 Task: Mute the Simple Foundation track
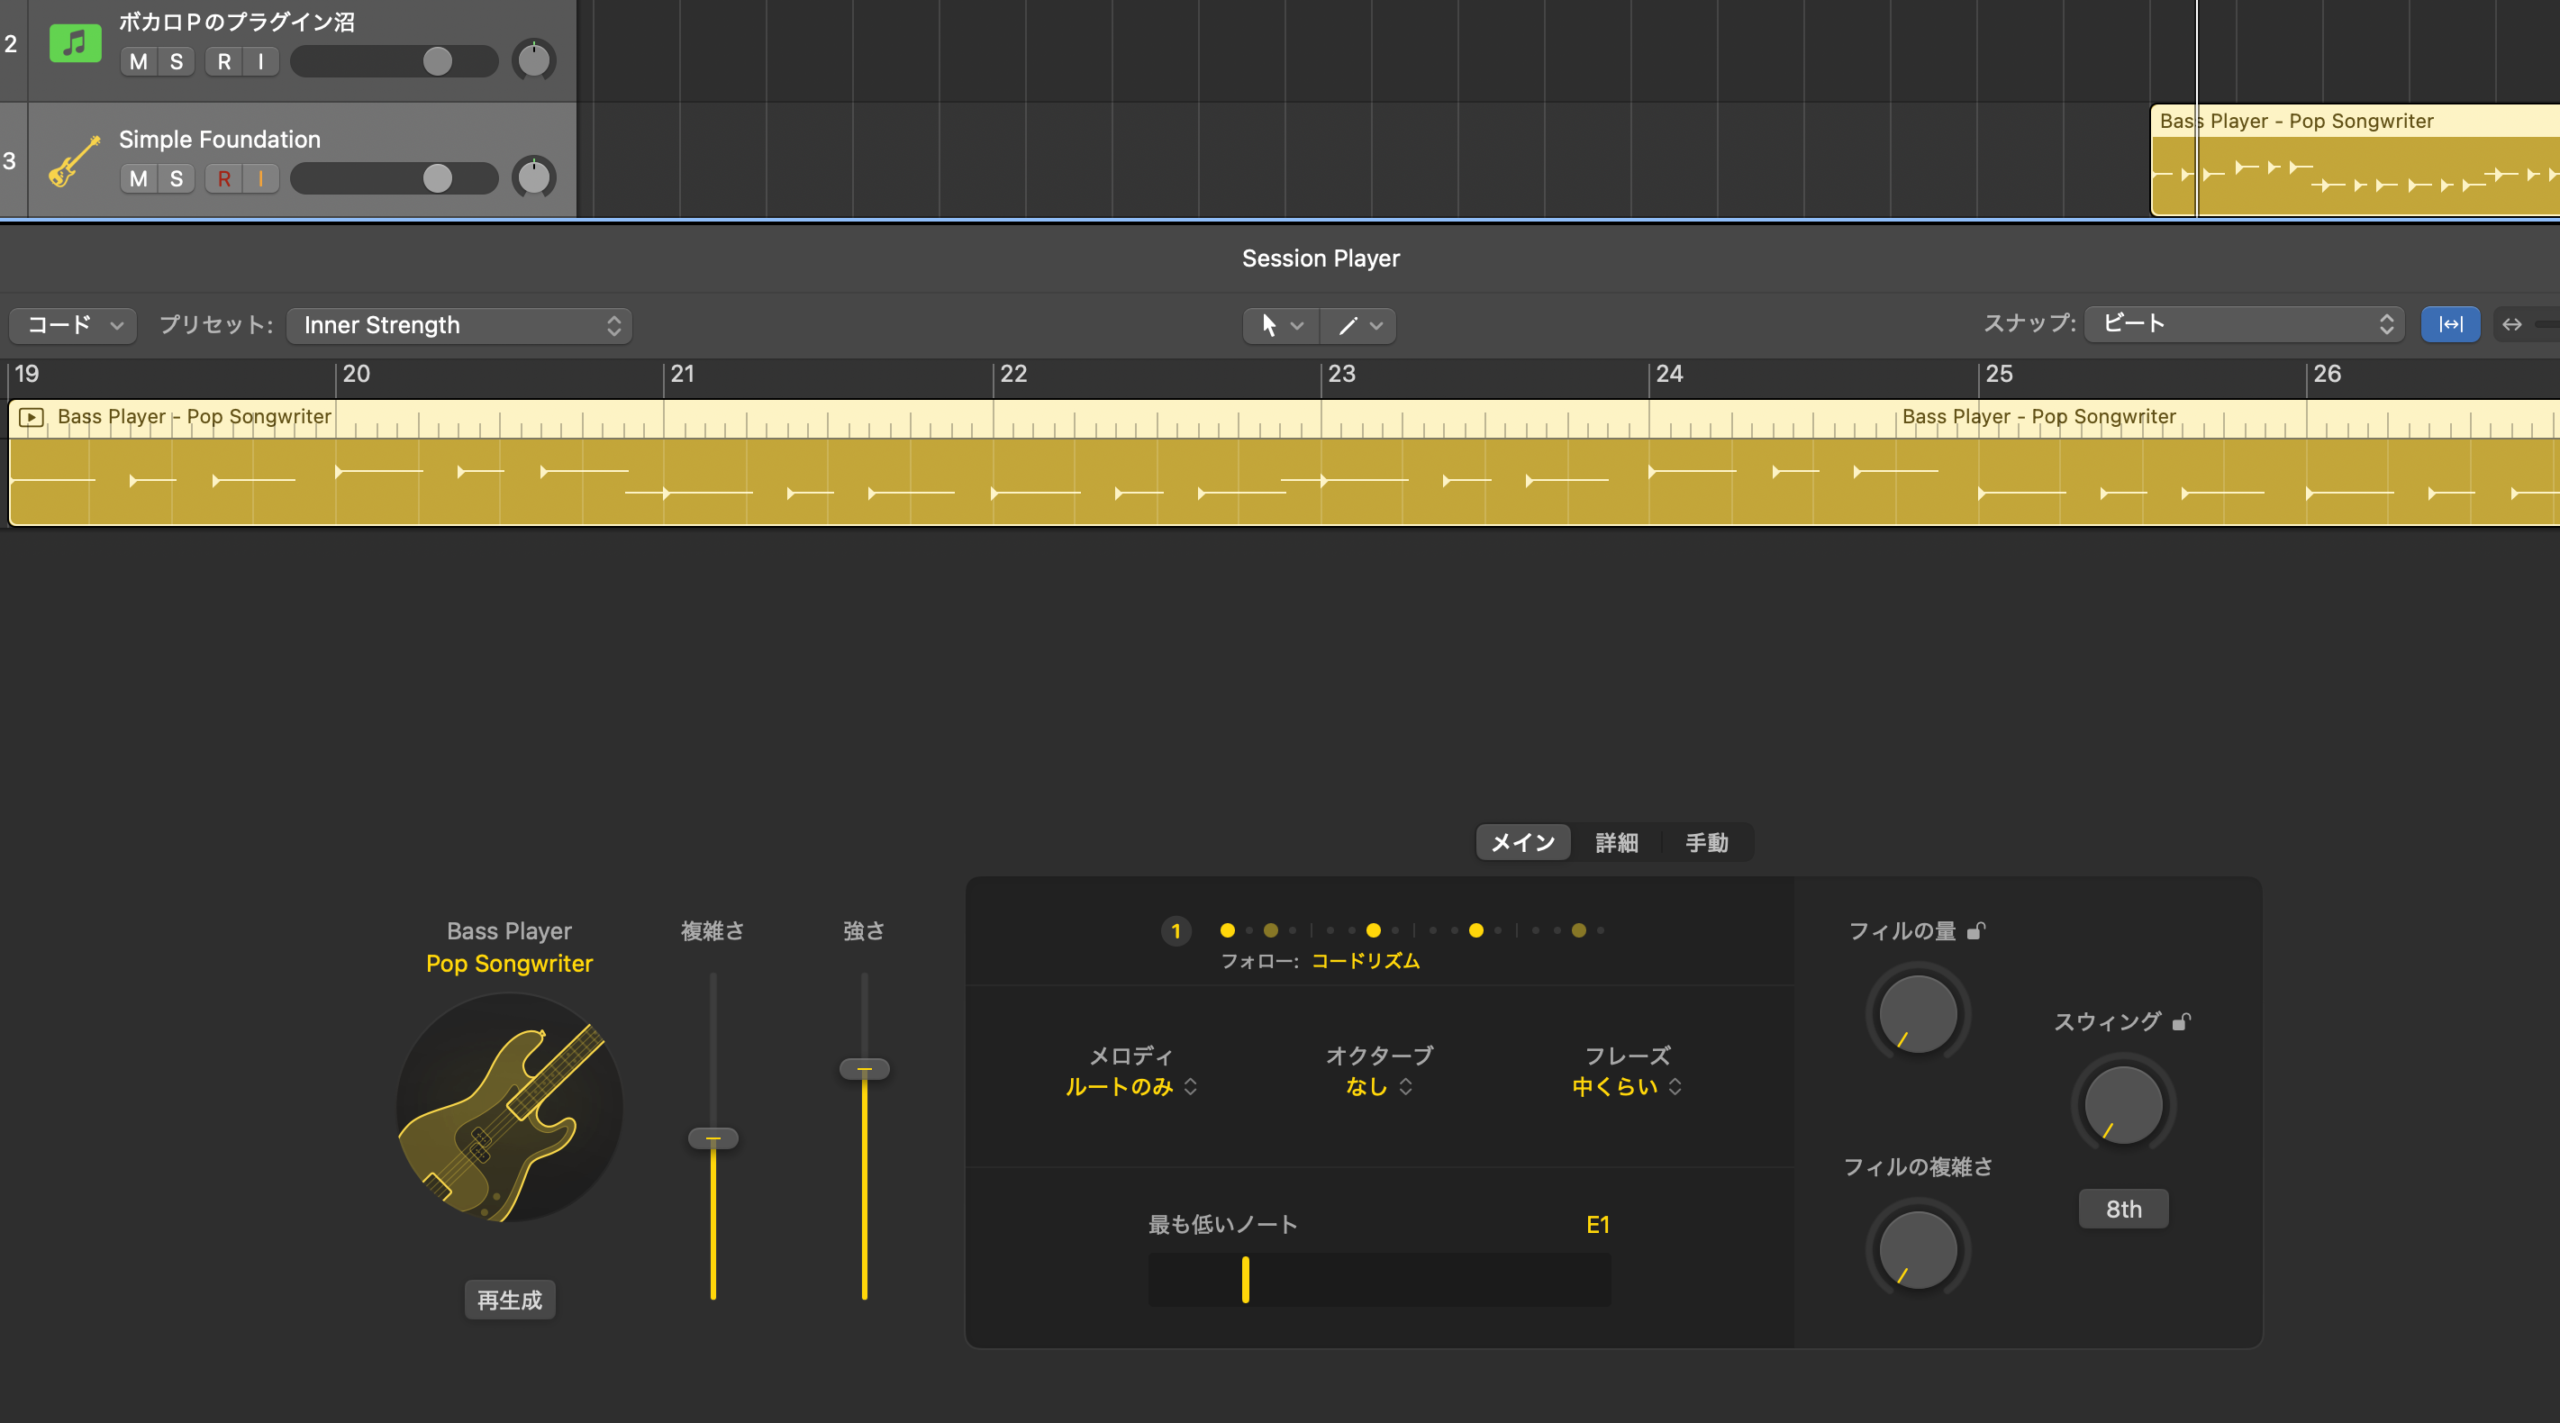tap(139, 179)
